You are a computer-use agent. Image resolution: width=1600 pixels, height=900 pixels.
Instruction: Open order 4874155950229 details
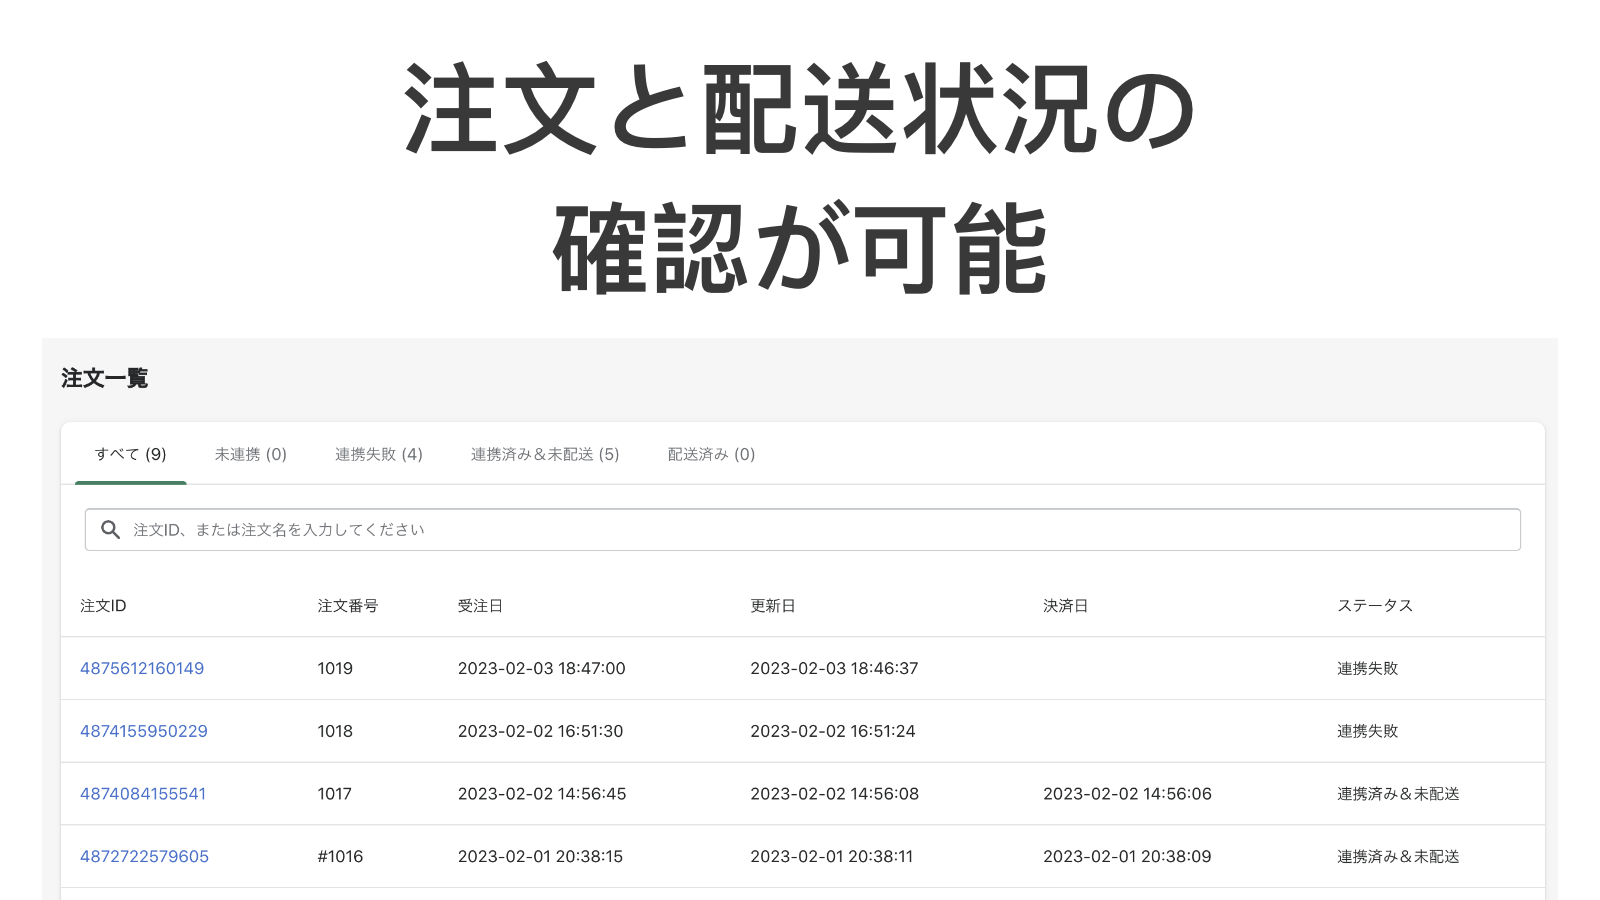(143, 731)
